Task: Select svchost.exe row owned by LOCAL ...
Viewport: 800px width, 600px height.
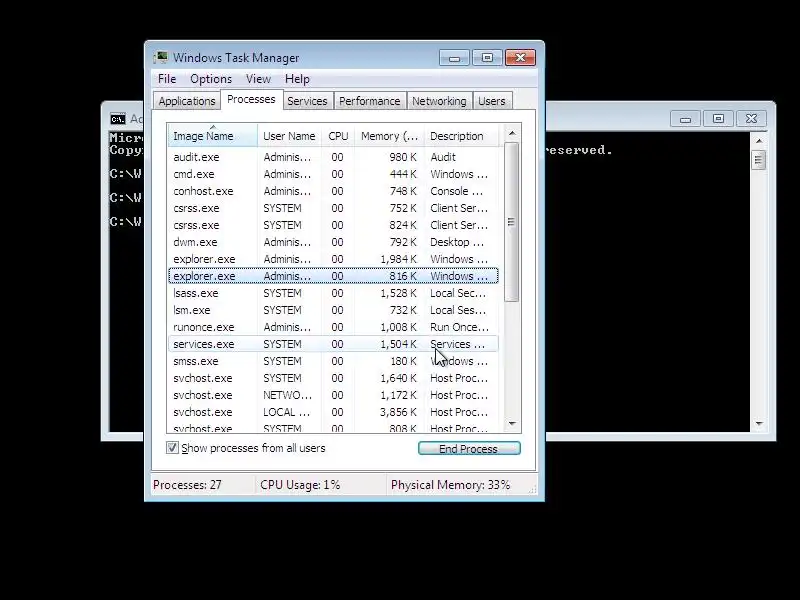Action: [x=333, y=412]
